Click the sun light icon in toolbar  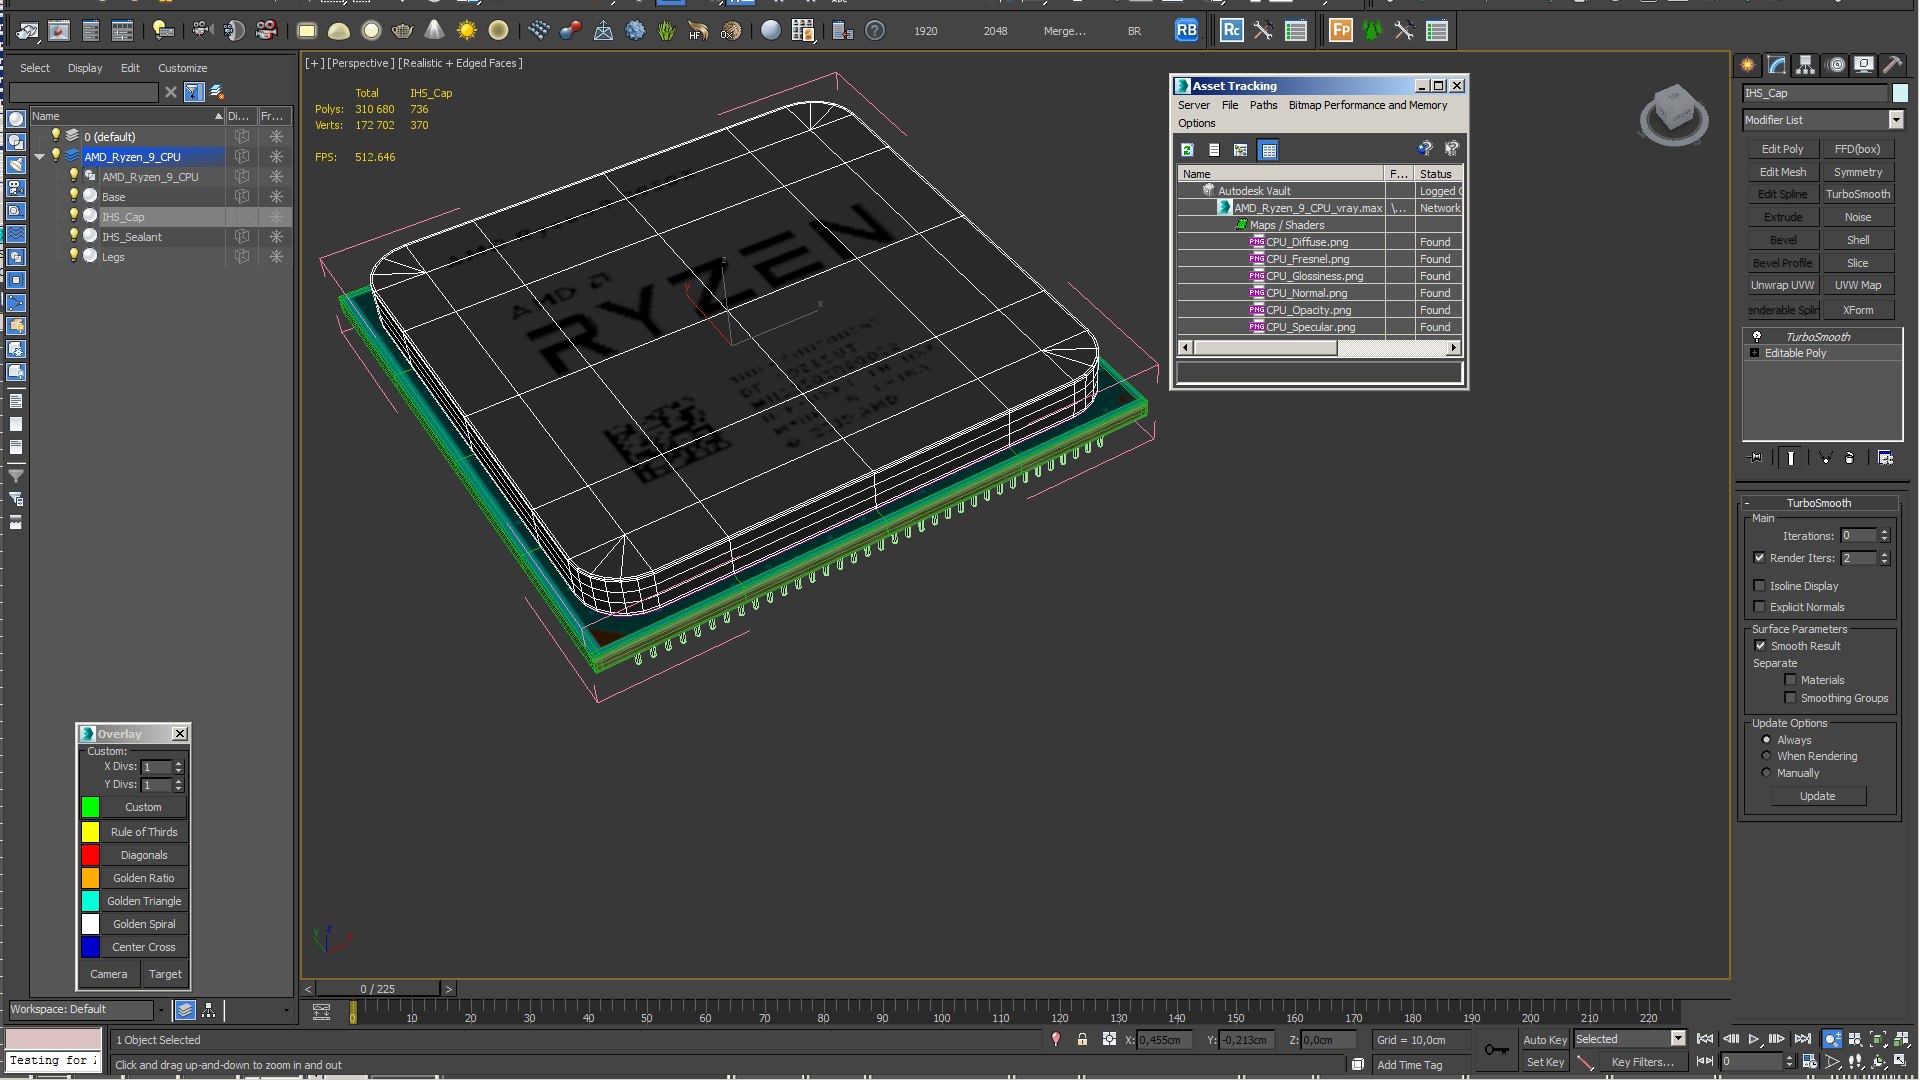tap(467, 31)
